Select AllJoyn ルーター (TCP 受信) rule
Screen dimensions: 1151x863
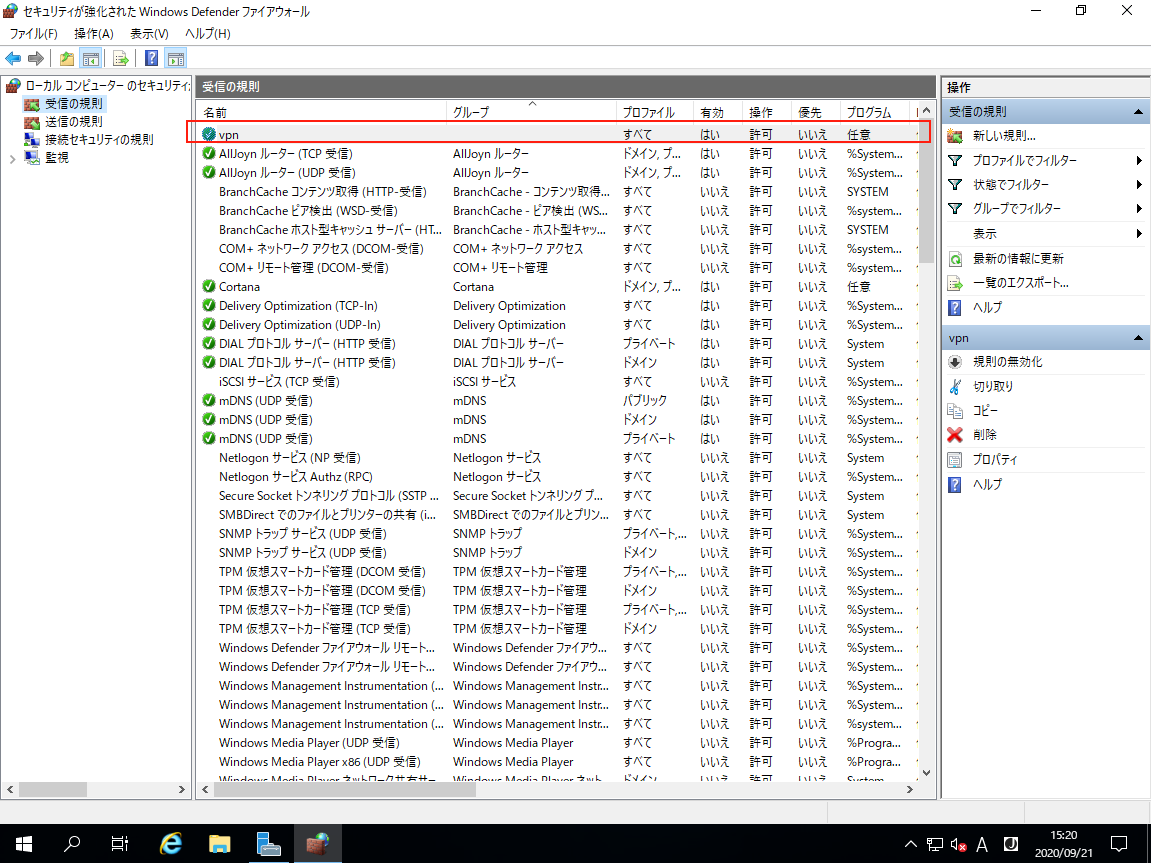[558, 153]
